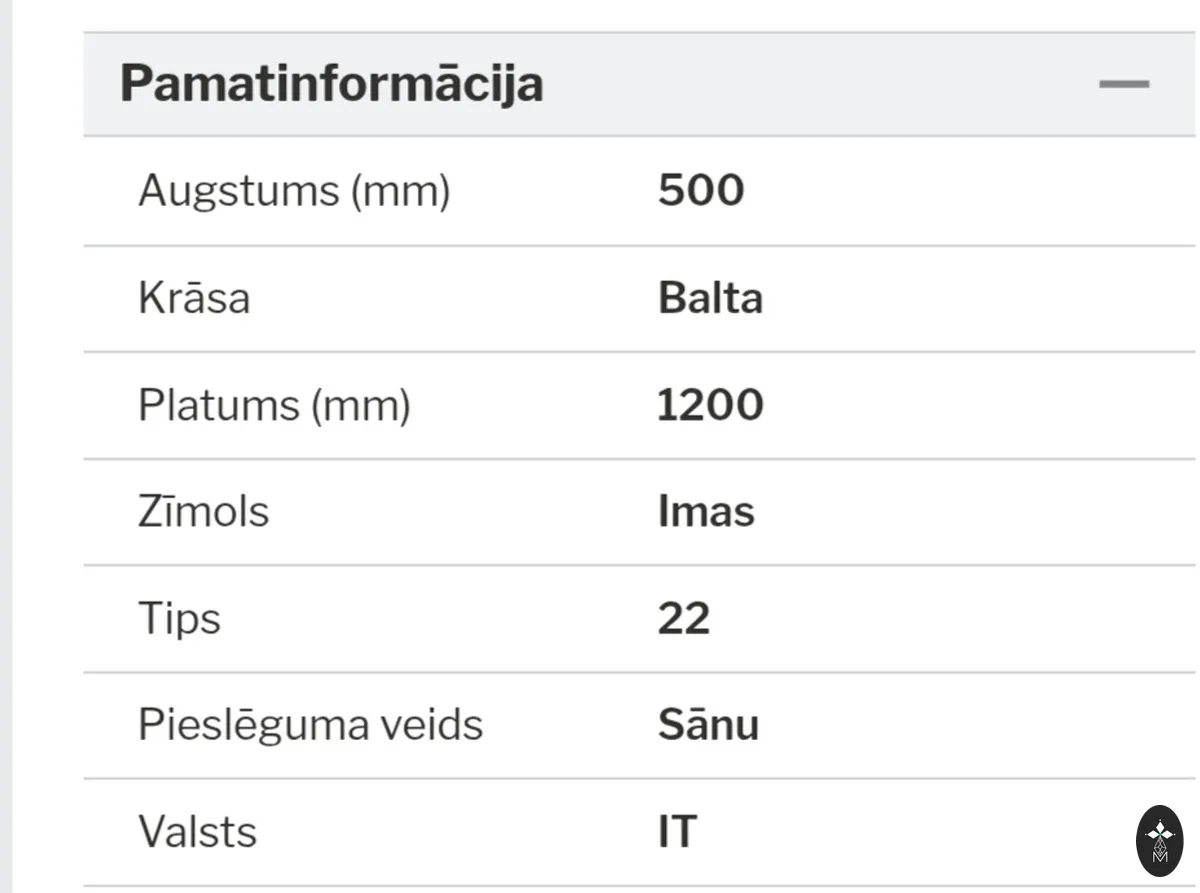Viewport: 1200px width, 893px height.
Task: Open the floating round chat widget icon
Action: pyautogui.click(x=1160, y=841)
